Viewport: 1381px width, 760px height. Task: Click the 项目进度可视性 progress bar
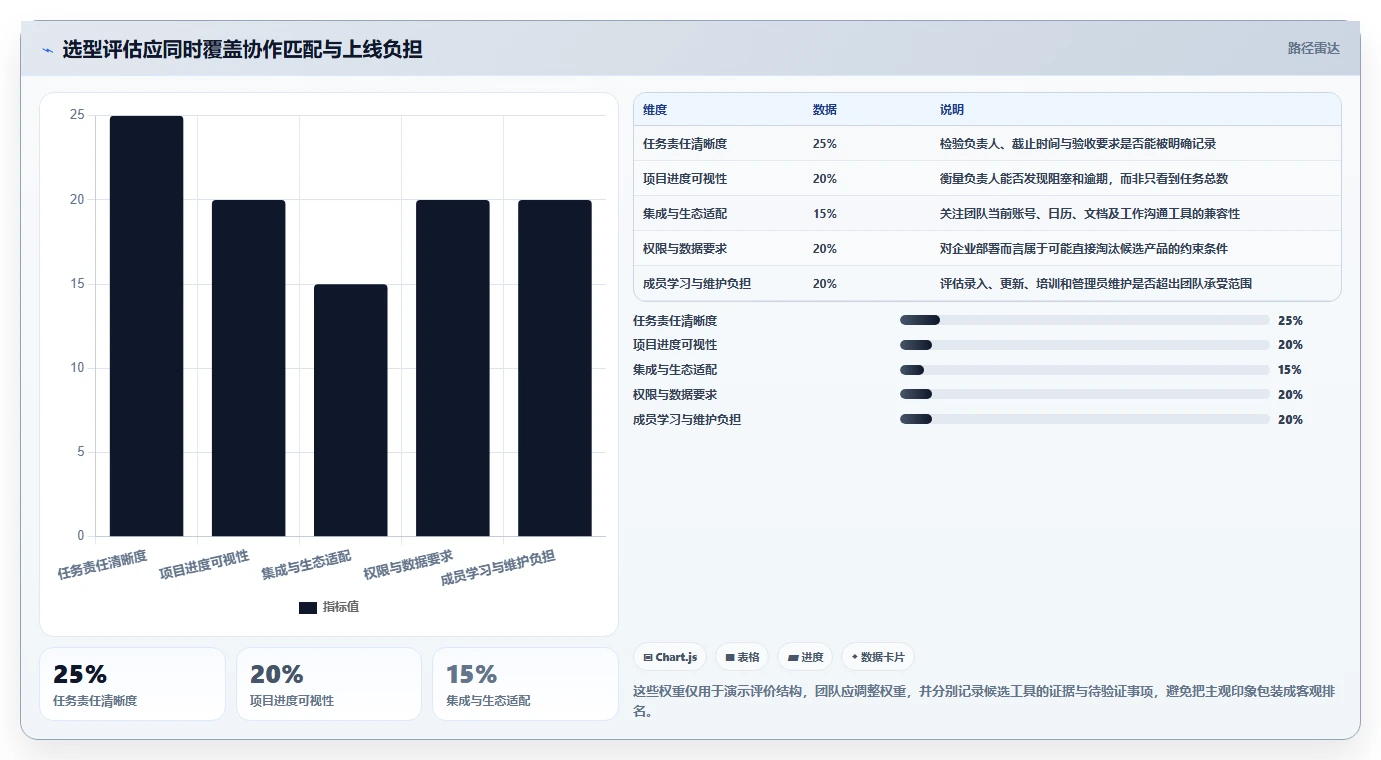tap(1085, 345)
